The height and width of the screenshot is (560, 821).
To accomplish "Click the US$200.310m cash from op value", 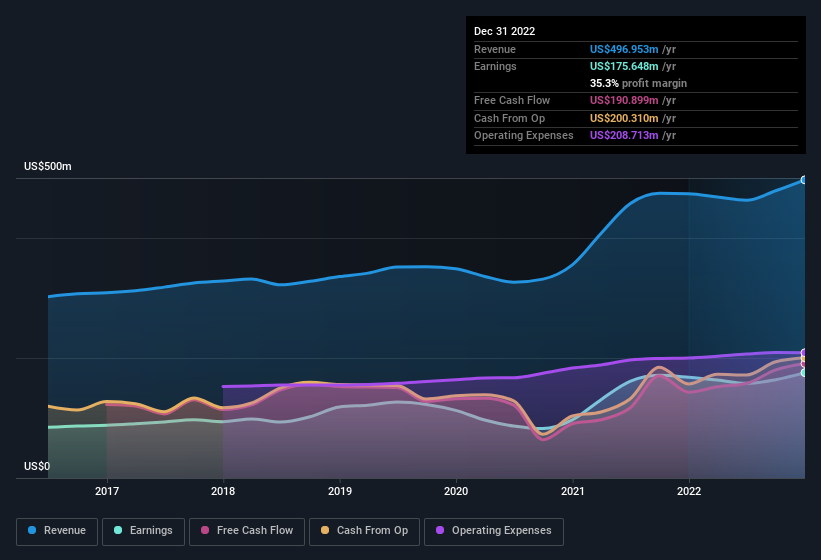I will [624, 118].
